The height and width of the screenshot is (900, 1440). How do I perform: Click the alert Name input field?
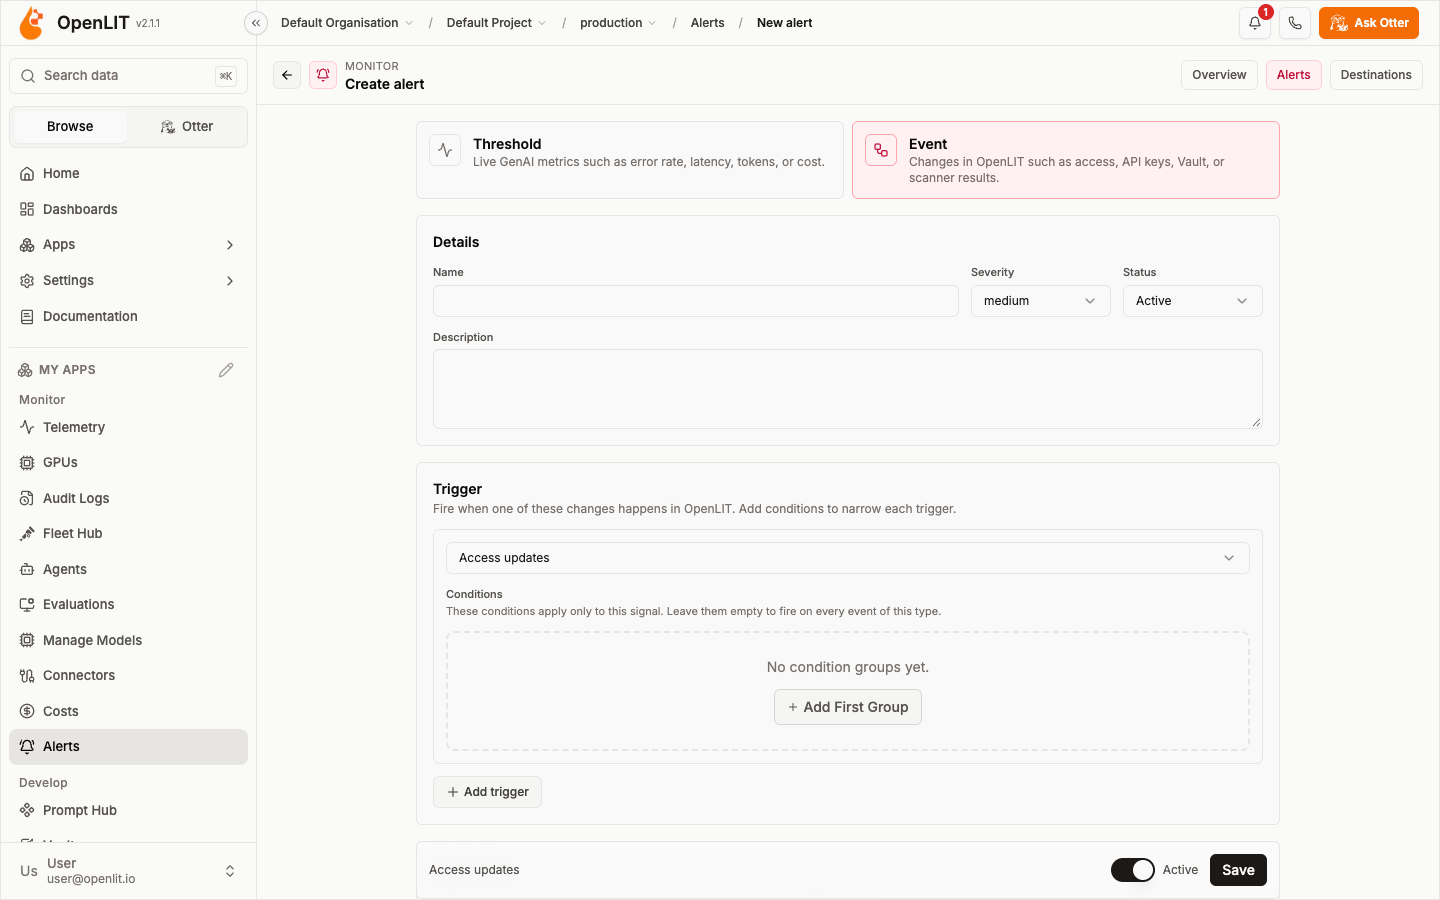tap(696, 301)
